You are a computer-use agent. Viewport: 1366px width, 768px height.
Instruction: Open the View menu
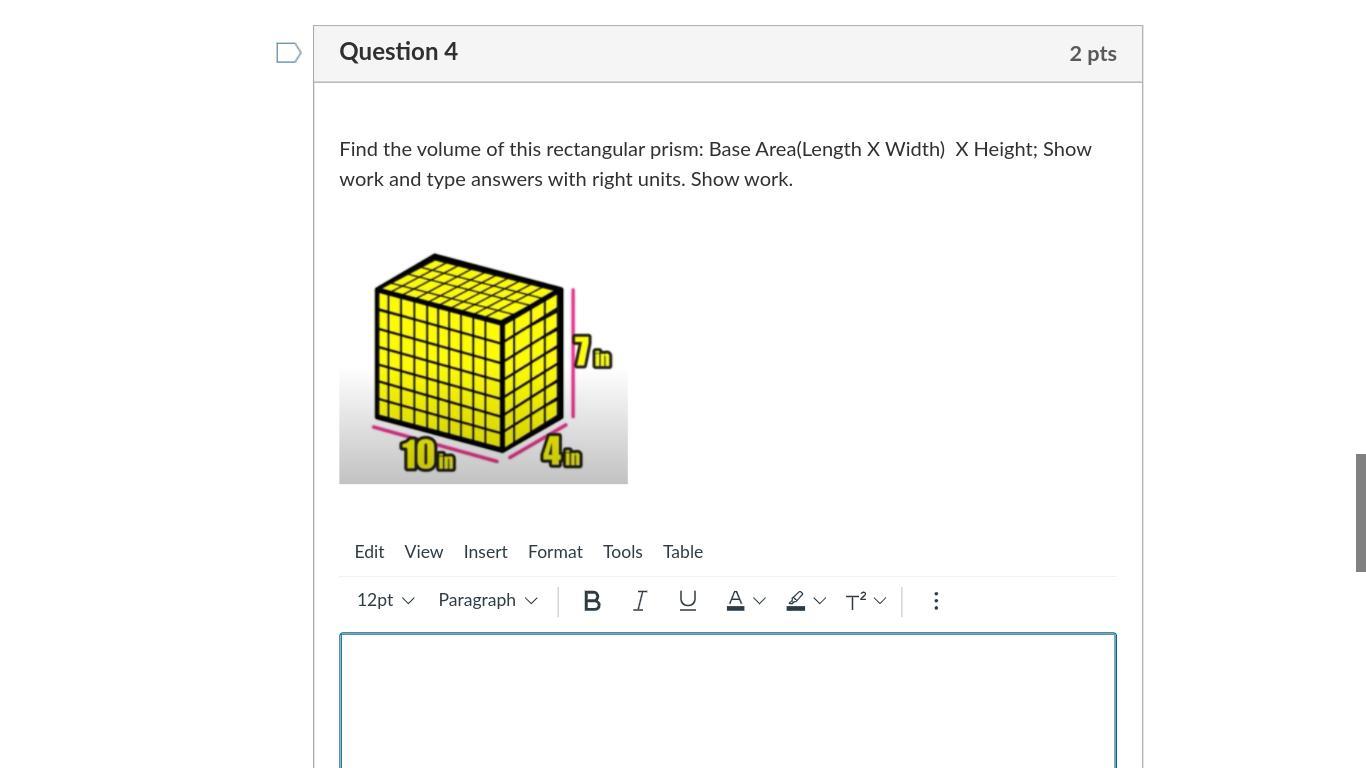[x=424, y=552]
